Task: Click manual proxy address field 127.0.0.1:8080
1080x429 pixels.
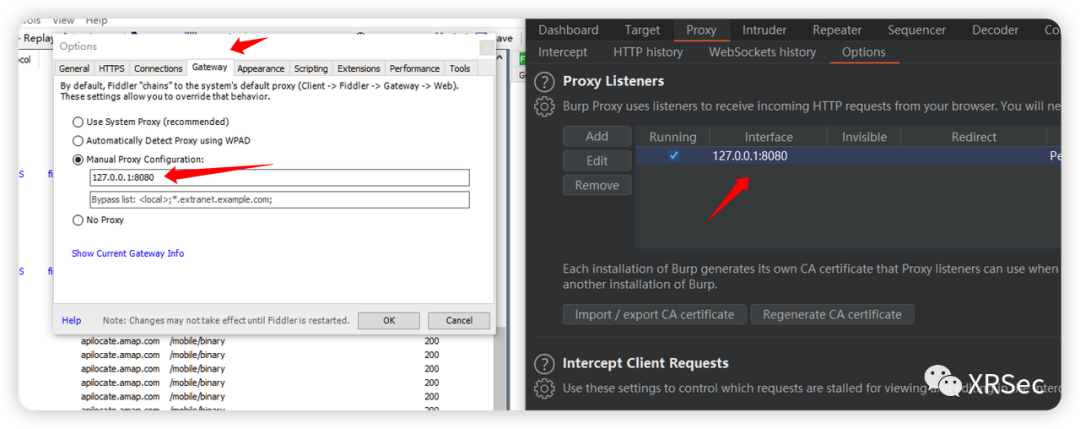Action: tap(280, 178)
